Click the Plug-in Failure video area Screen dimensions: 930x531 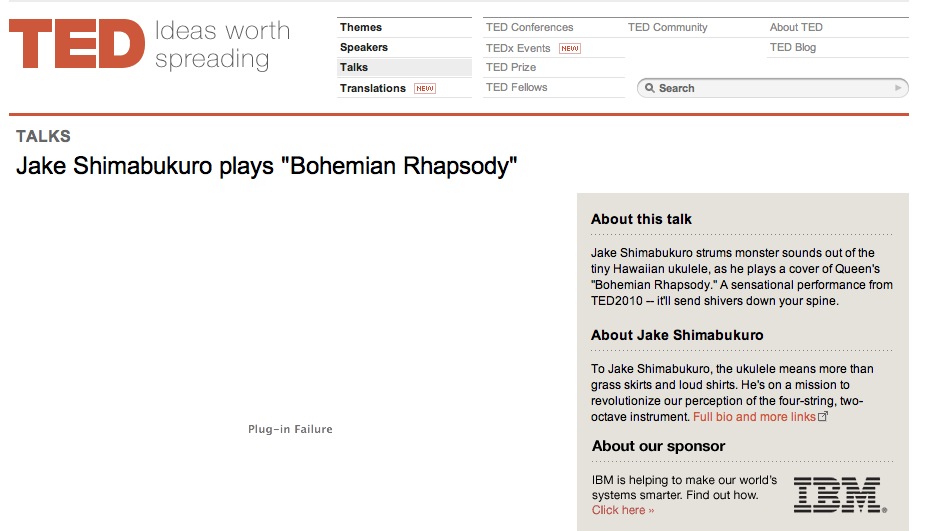(290, 429)
